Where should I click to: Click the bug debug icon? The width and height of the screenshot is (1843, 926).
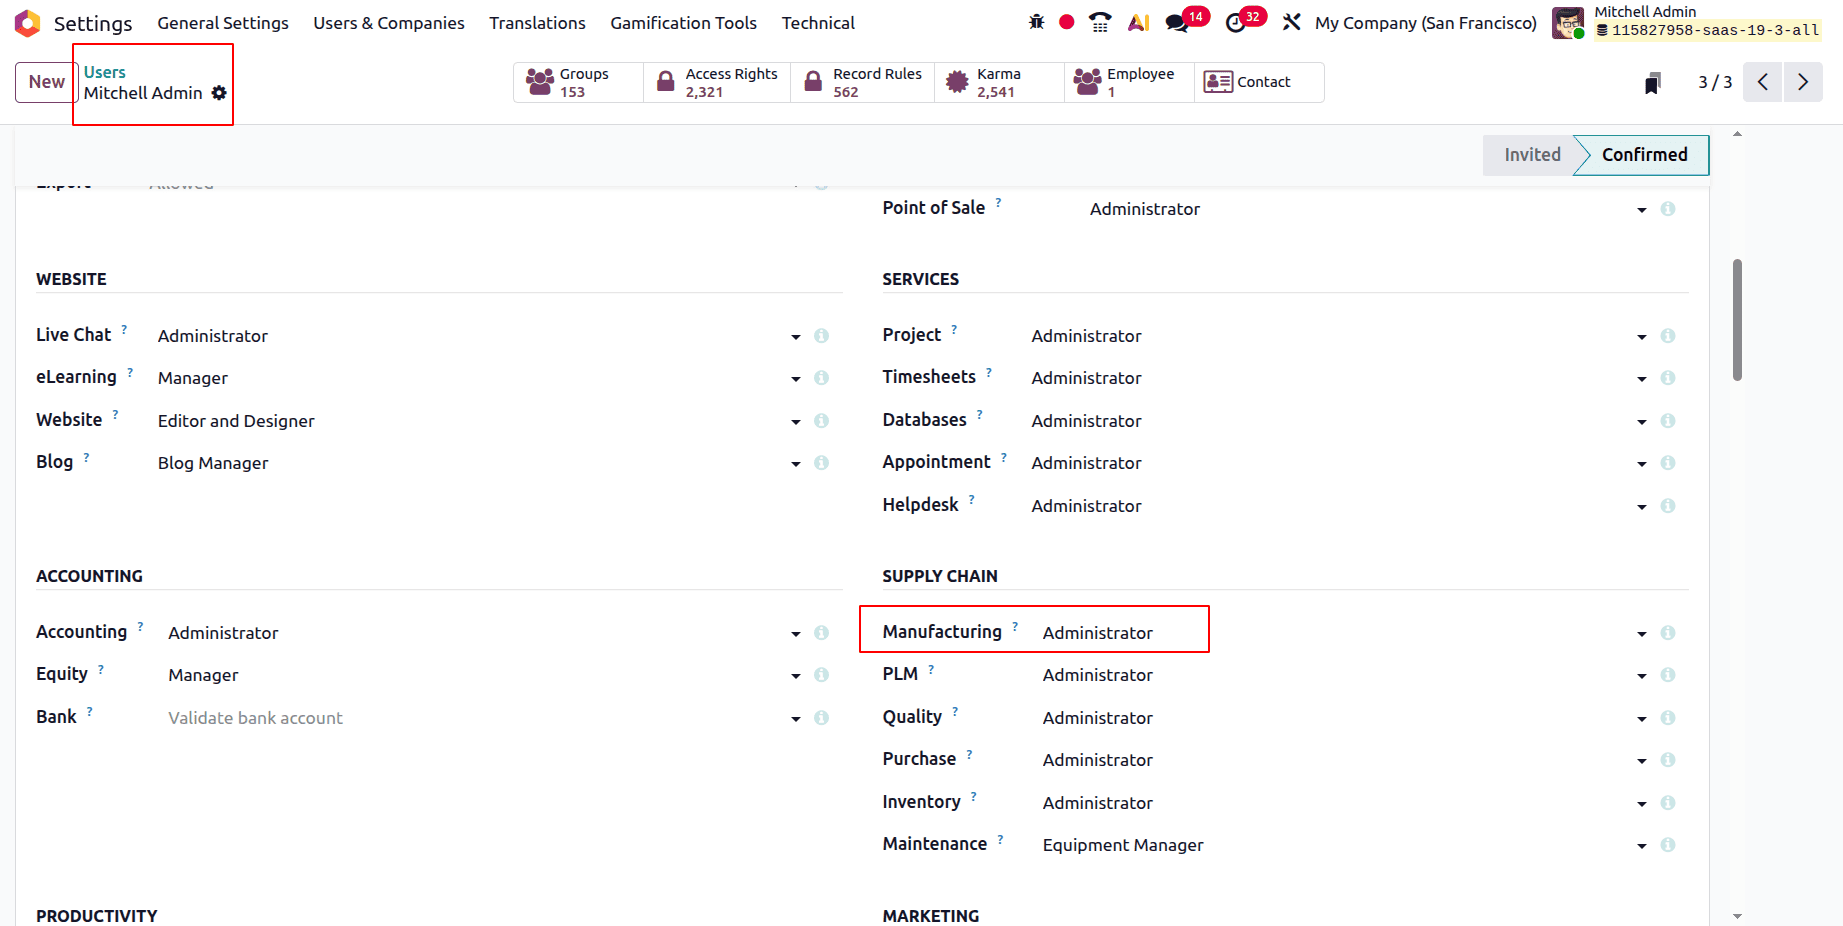[x=1037, y=22]
